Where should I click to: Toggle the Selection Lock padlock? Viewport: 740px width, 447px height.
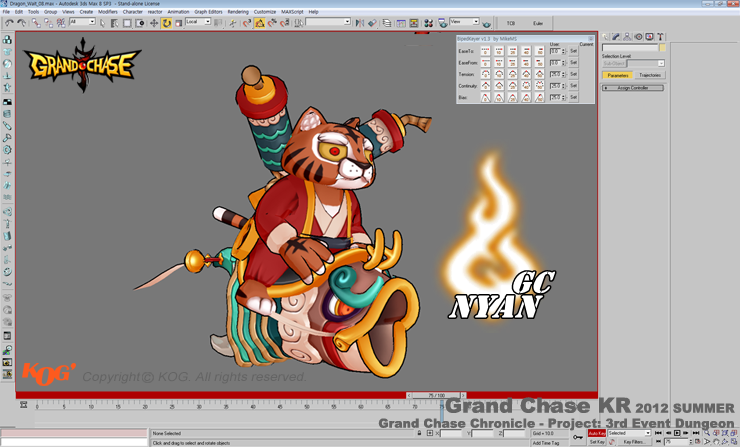pos(419,433)
